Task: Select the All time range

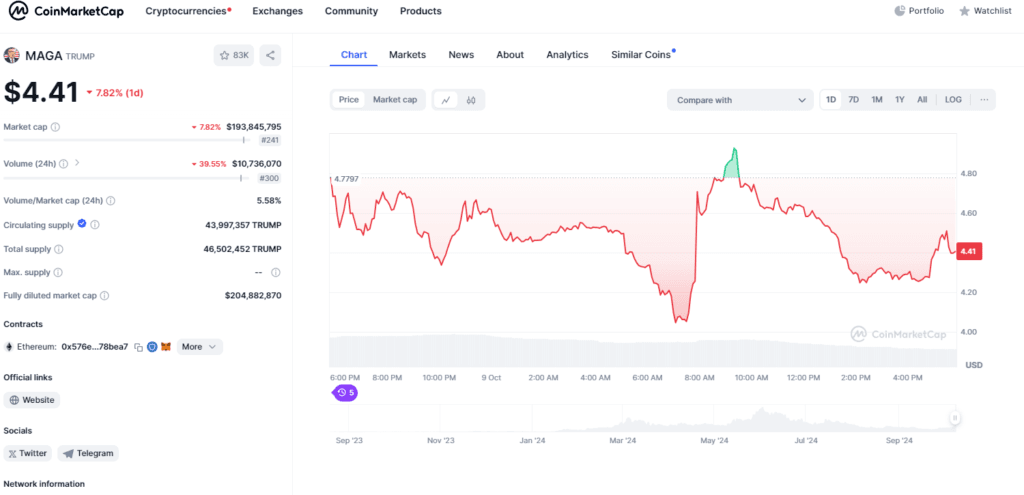Action: click(x=922, y=100)
